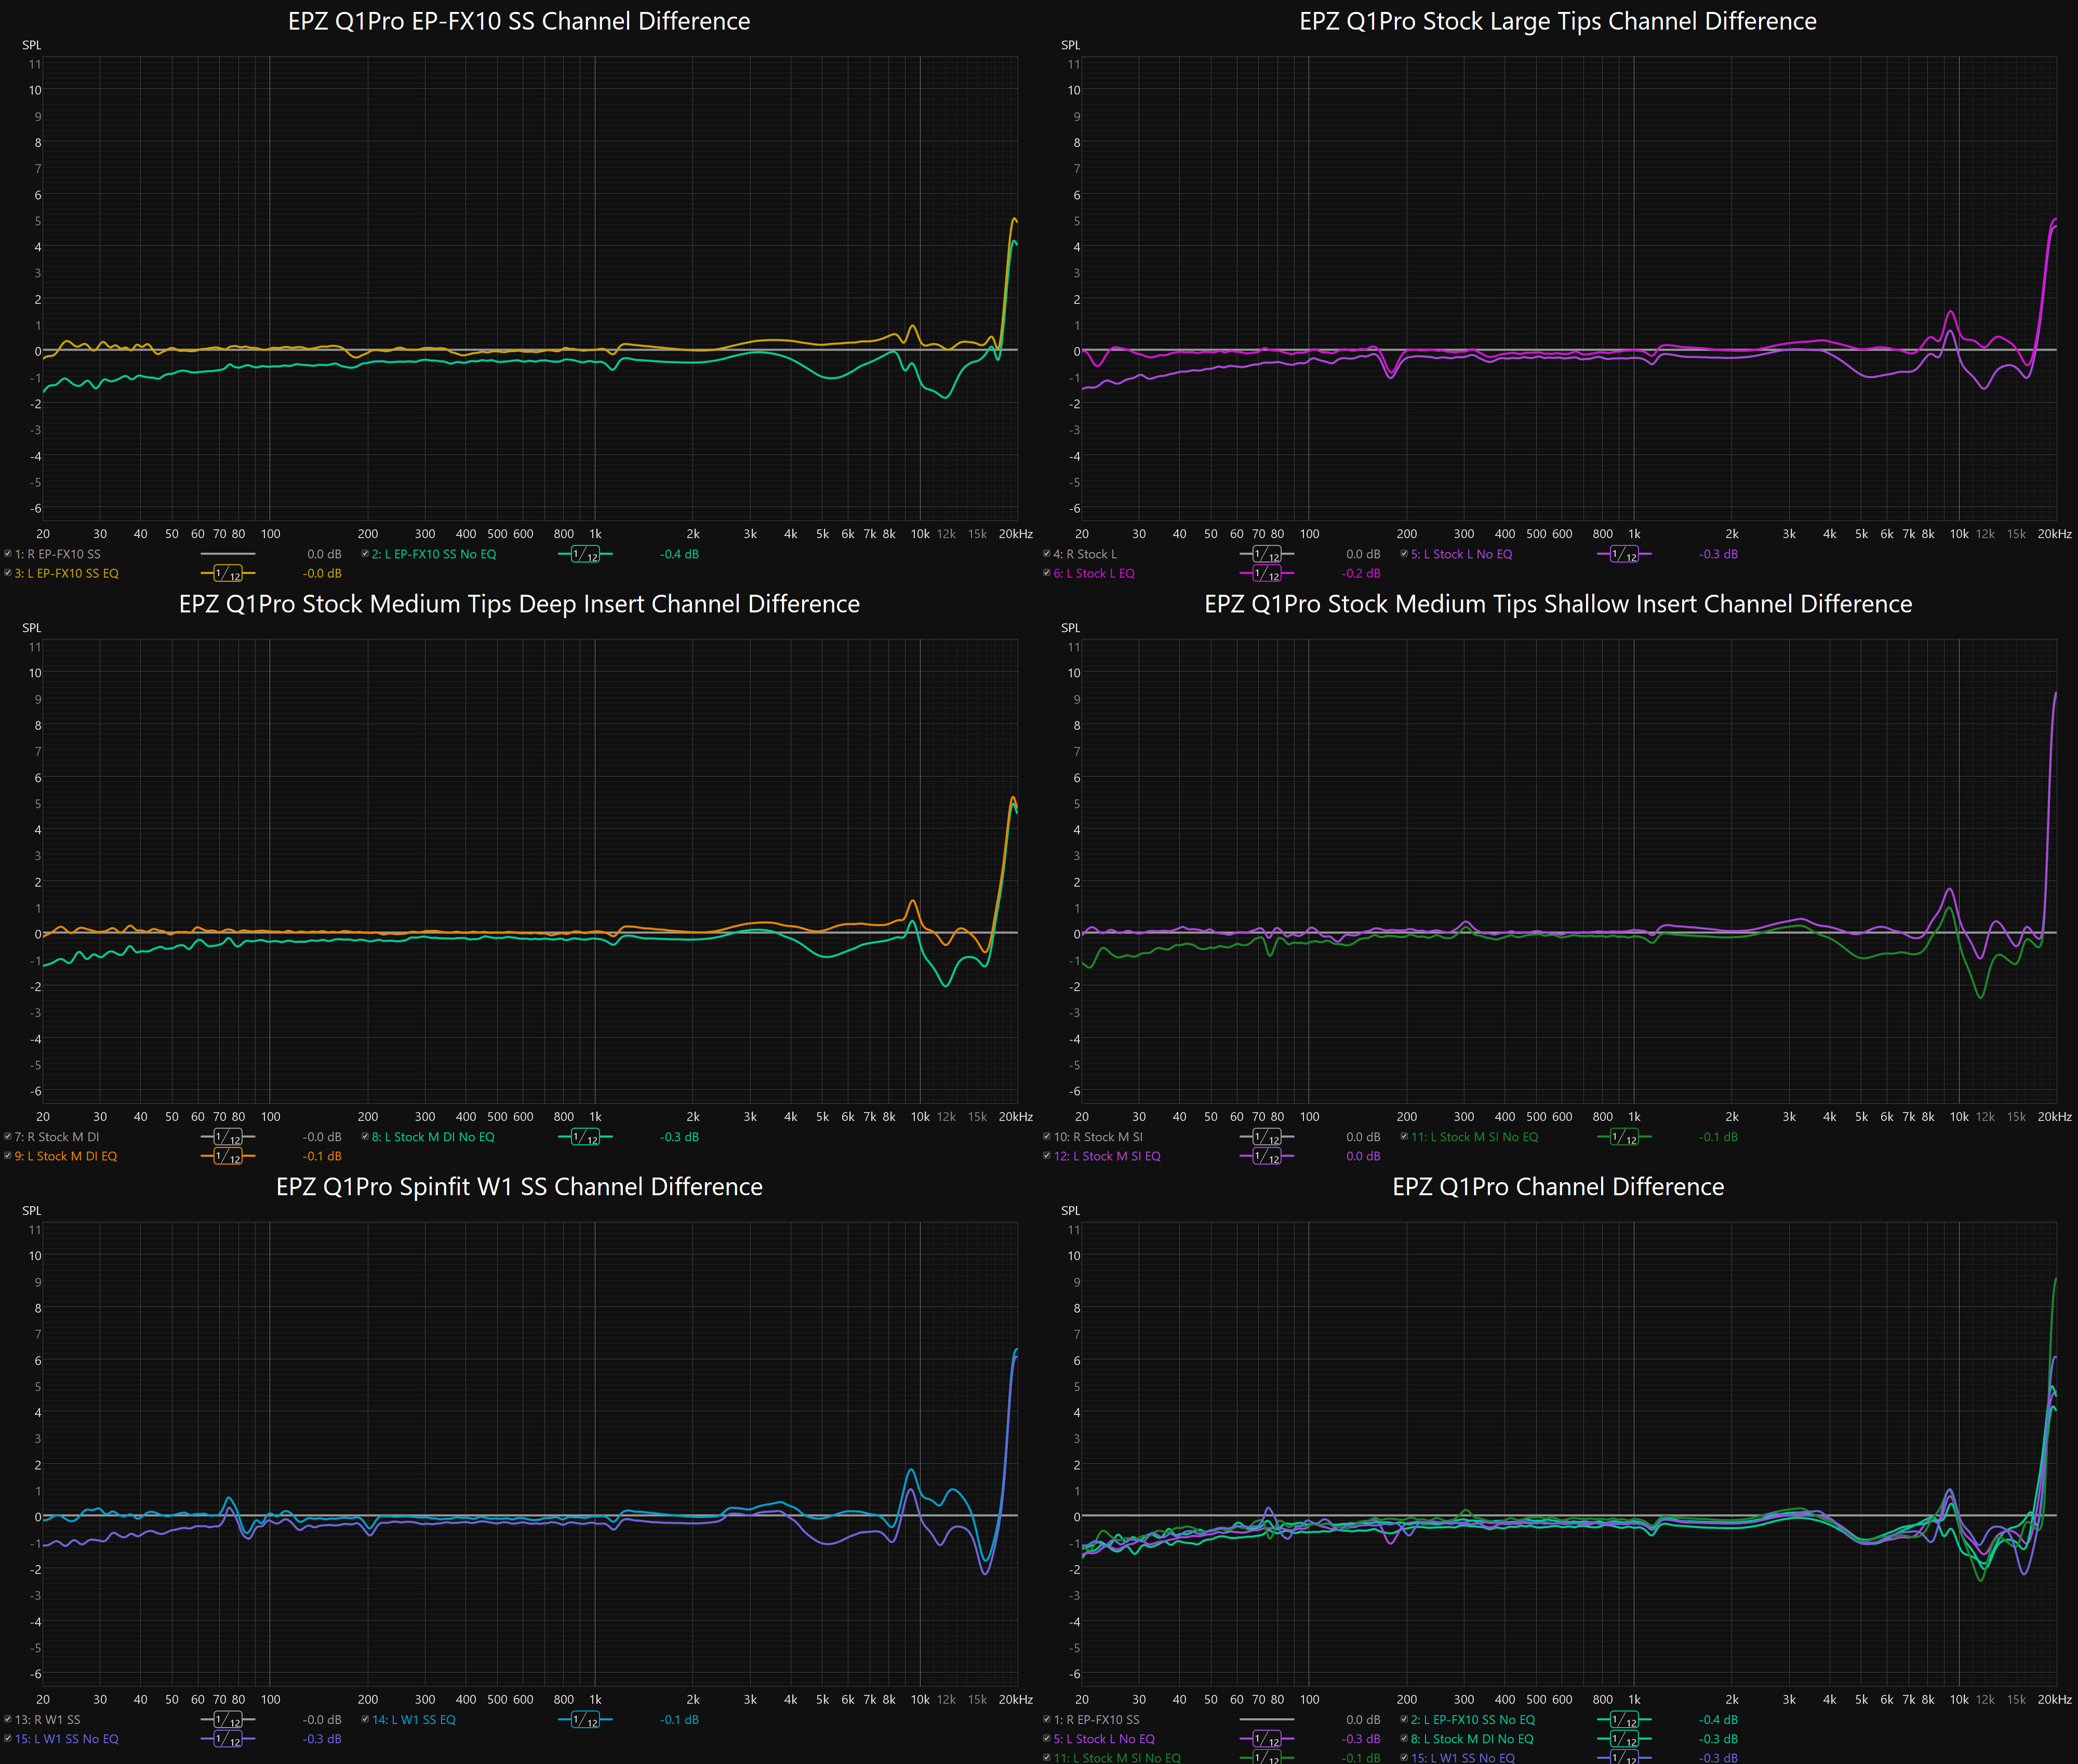Click 1/12 smoothing icon of 2: L EP-FX10 SS No EQ in EP-FX10 graph

(585, 554)
